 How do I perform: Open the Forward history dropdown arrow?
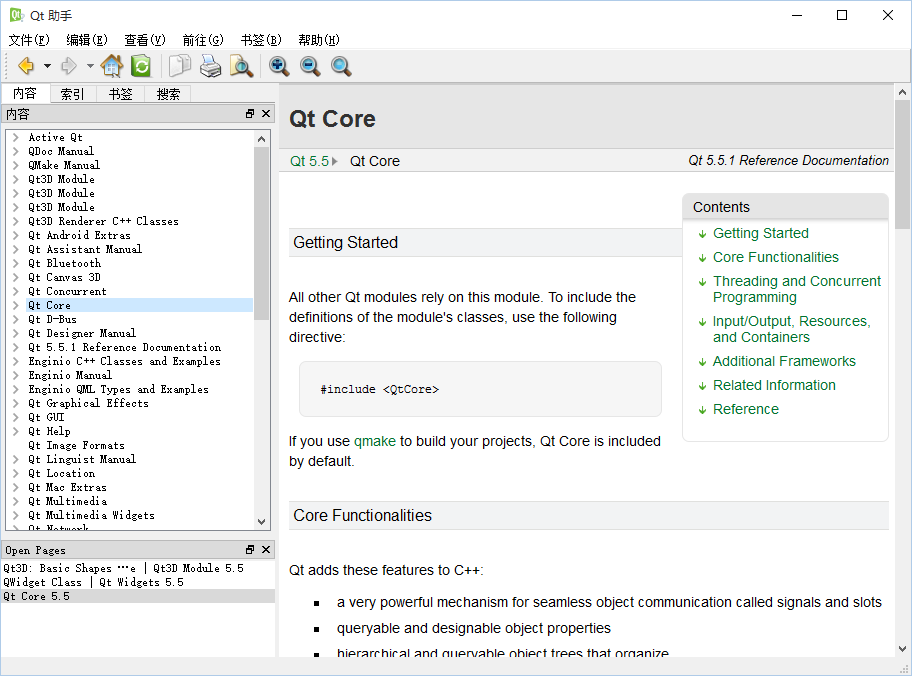[x=90, y=66]
